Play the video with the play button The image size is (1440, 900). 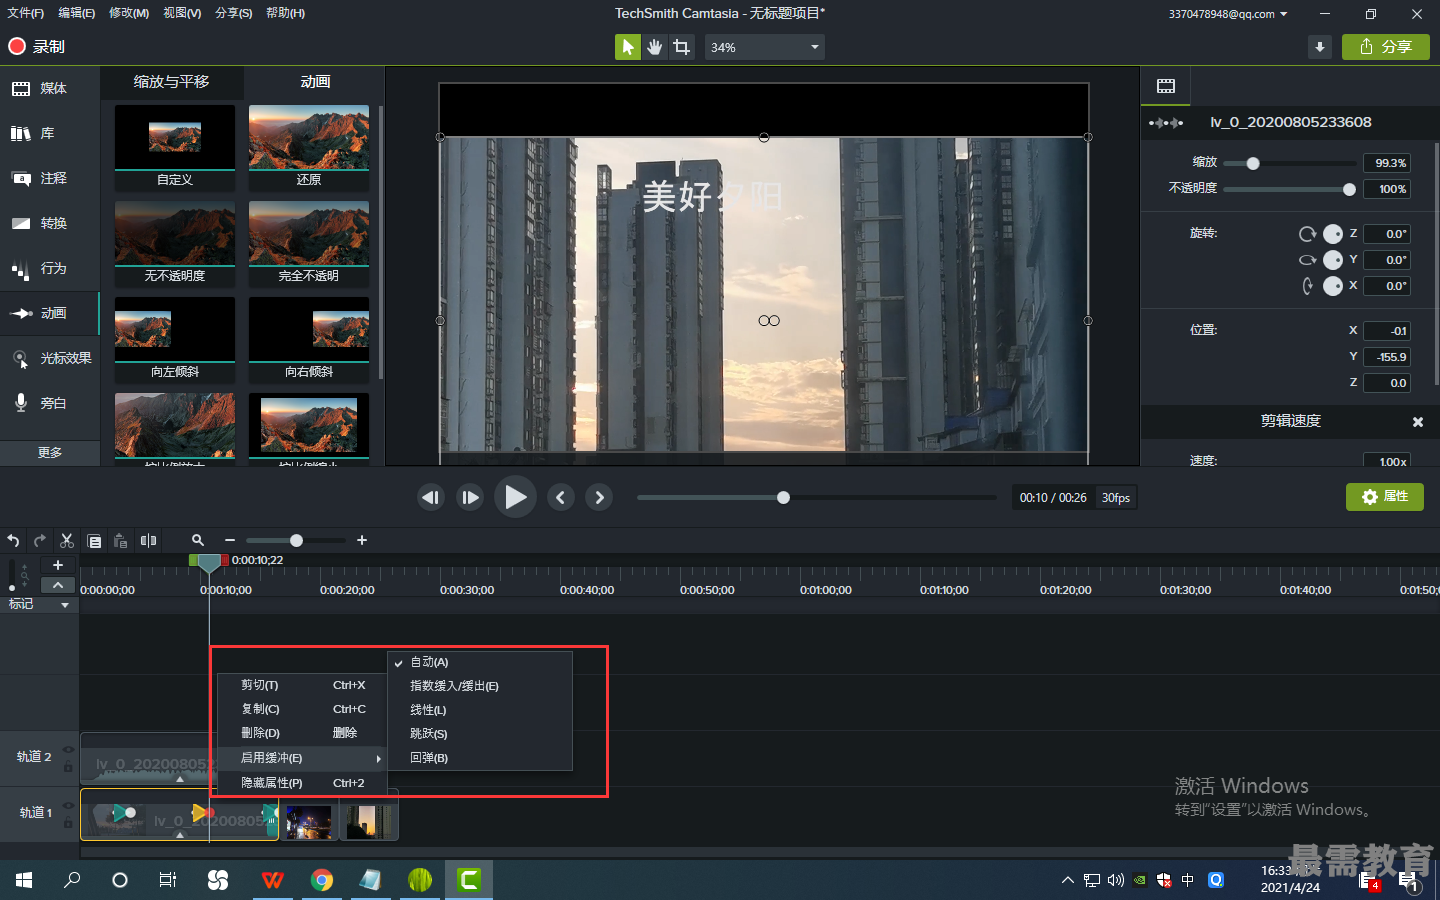515,497
